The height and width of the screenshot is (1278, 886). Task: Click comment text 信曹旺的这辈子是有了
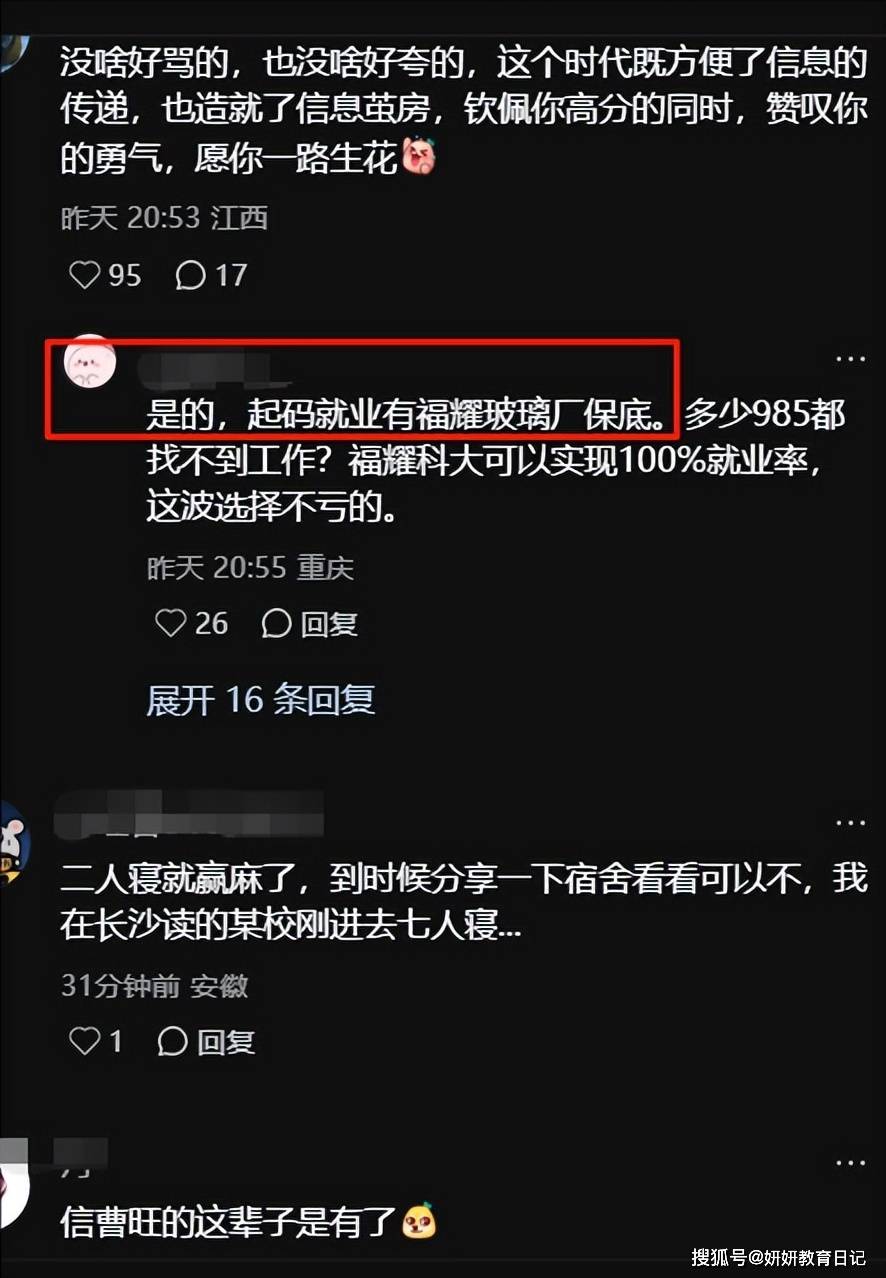point(229,1220)
